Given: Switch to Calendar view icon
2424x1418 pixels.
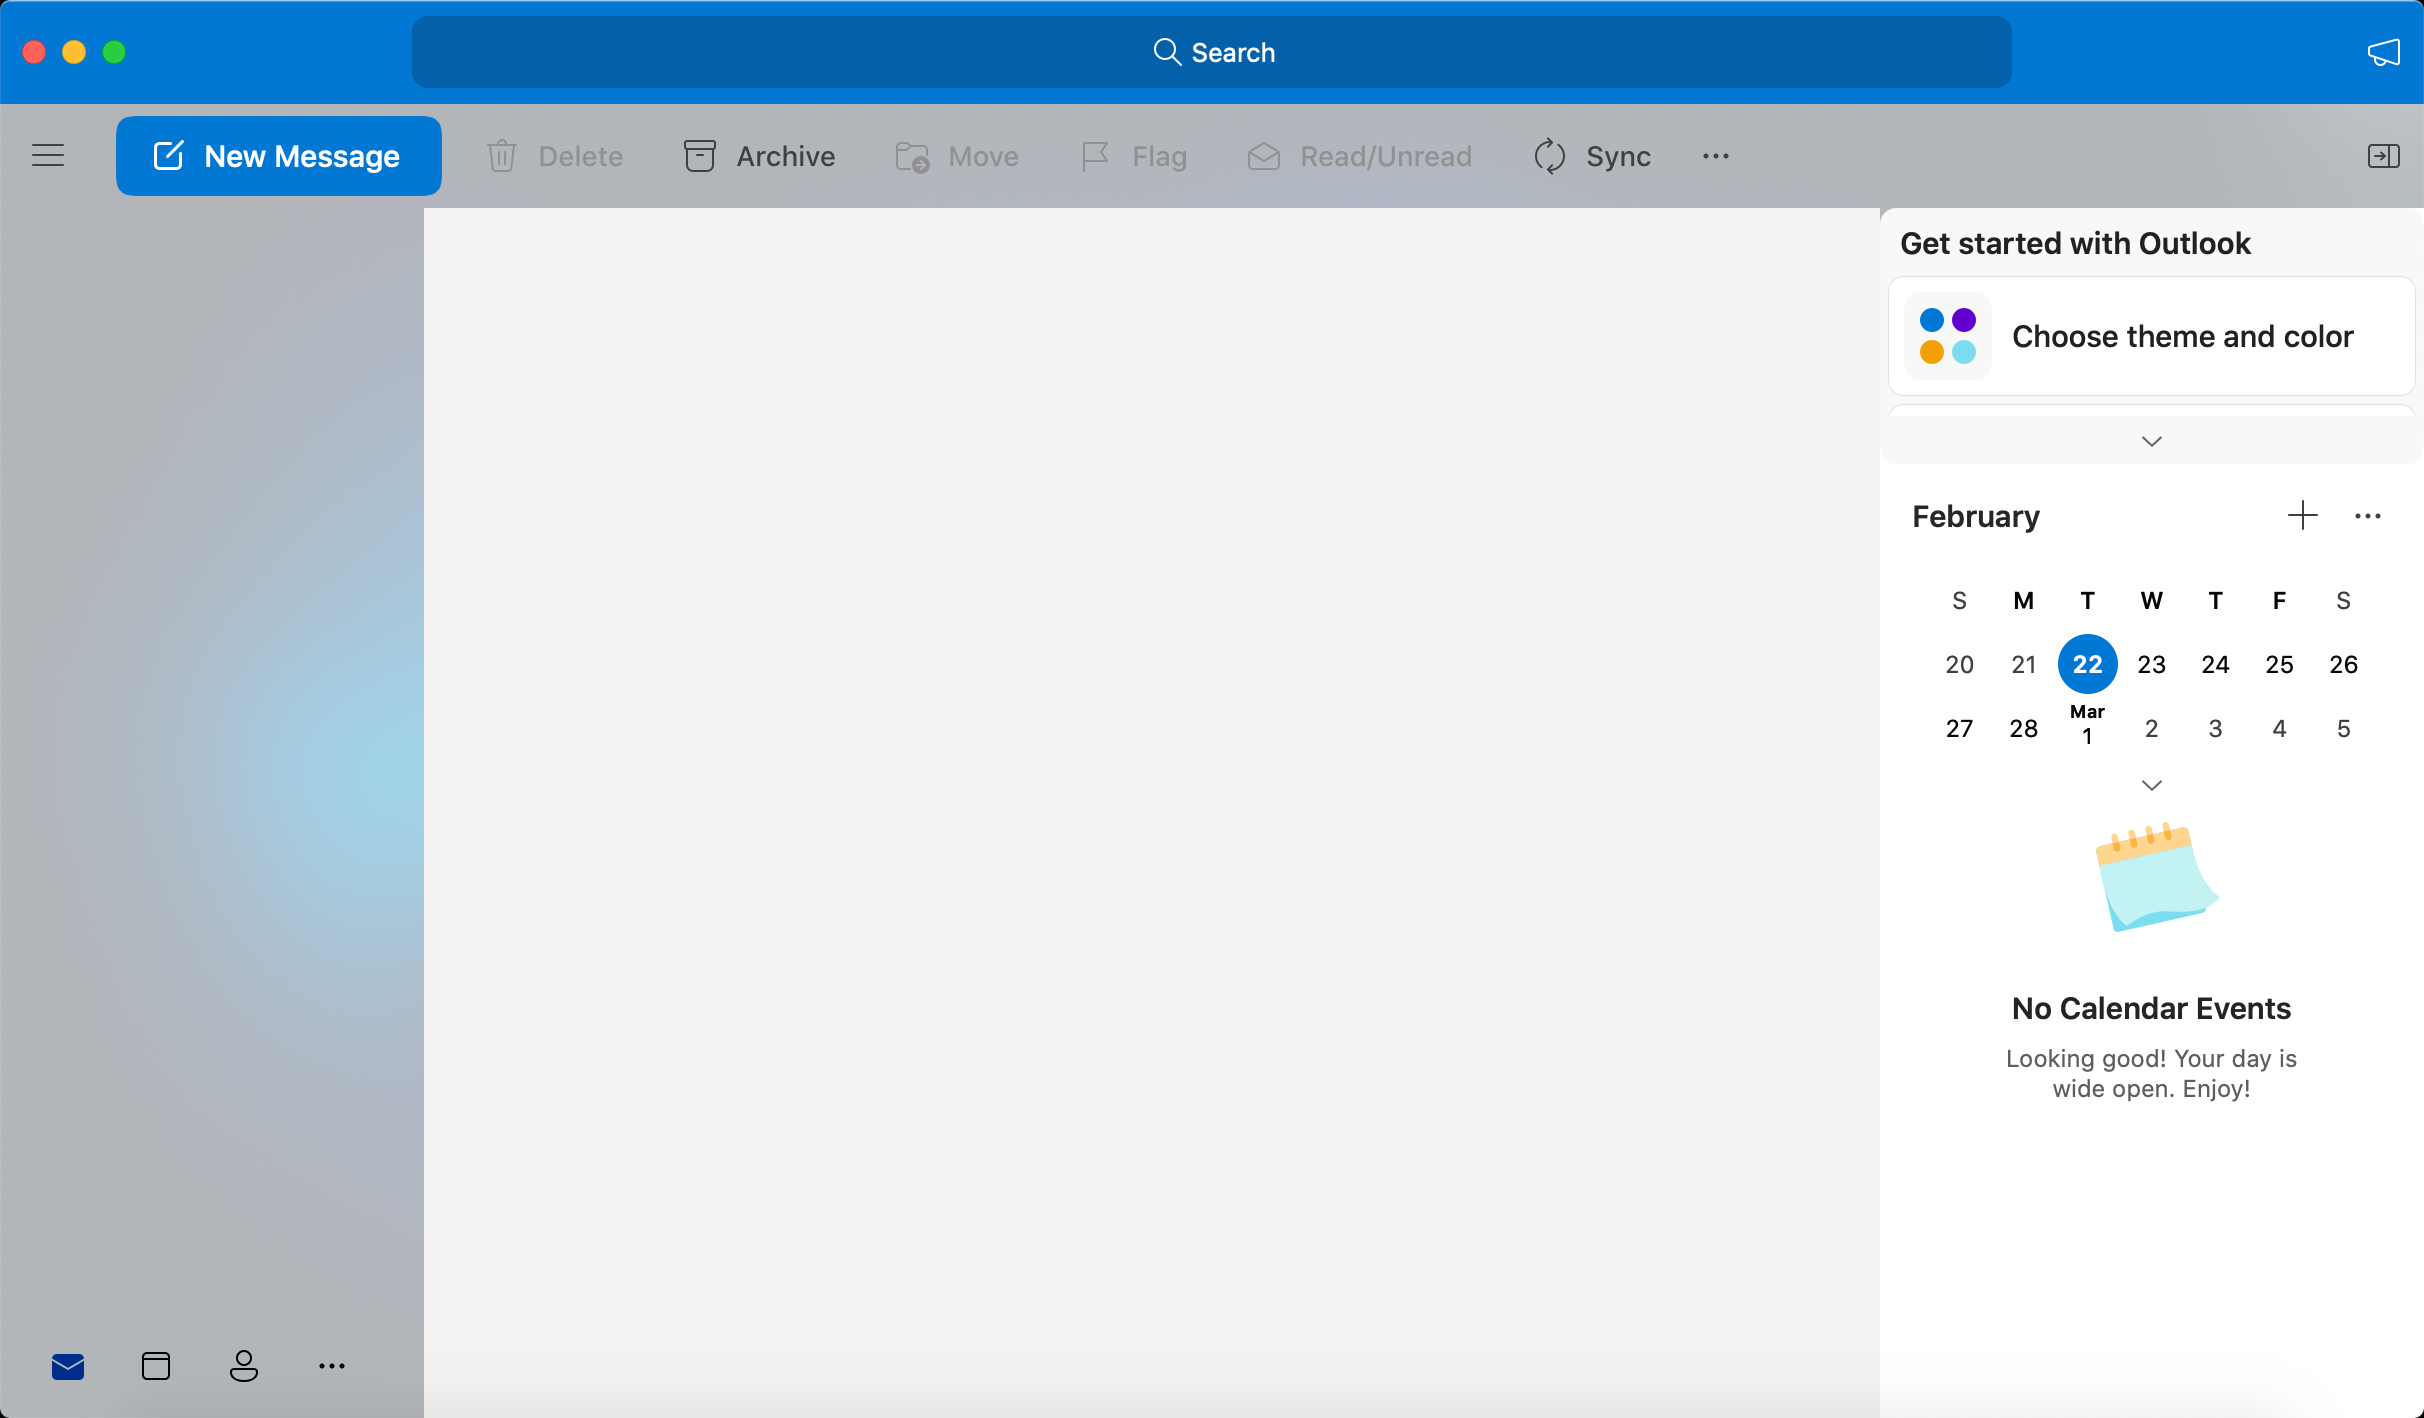Looking at the screenshot, I should pos(156,1366).
